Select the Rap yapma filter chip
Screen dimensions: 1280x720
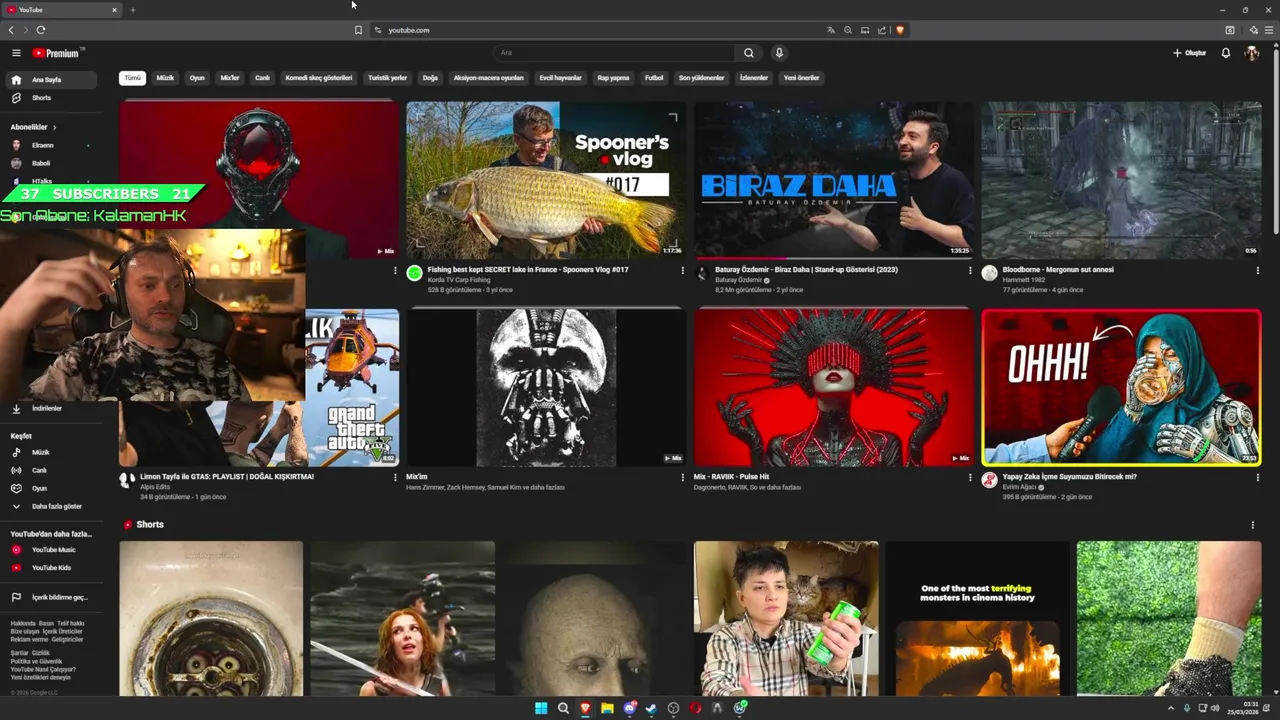click(x=613, y=78)
